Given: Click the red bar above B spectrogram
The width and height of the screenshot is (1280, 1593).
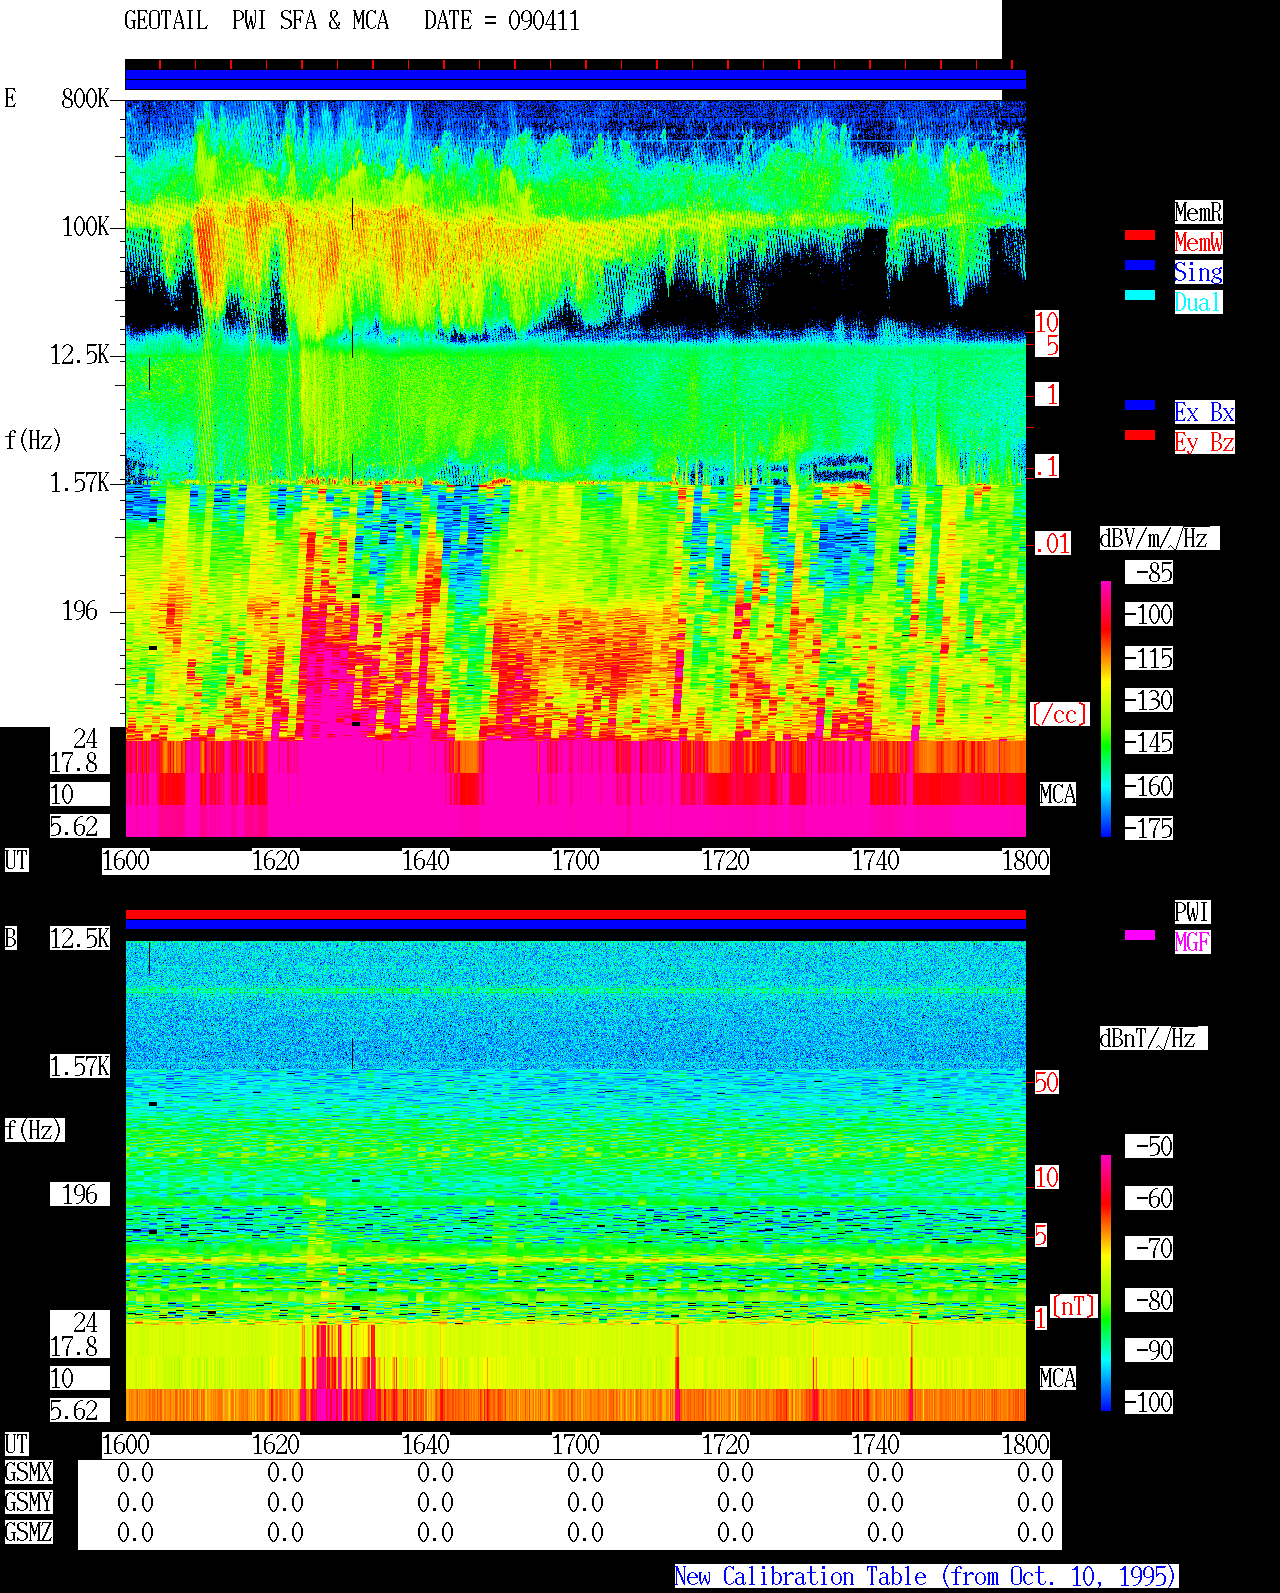Looking at the screenshot, I should 575,914.
